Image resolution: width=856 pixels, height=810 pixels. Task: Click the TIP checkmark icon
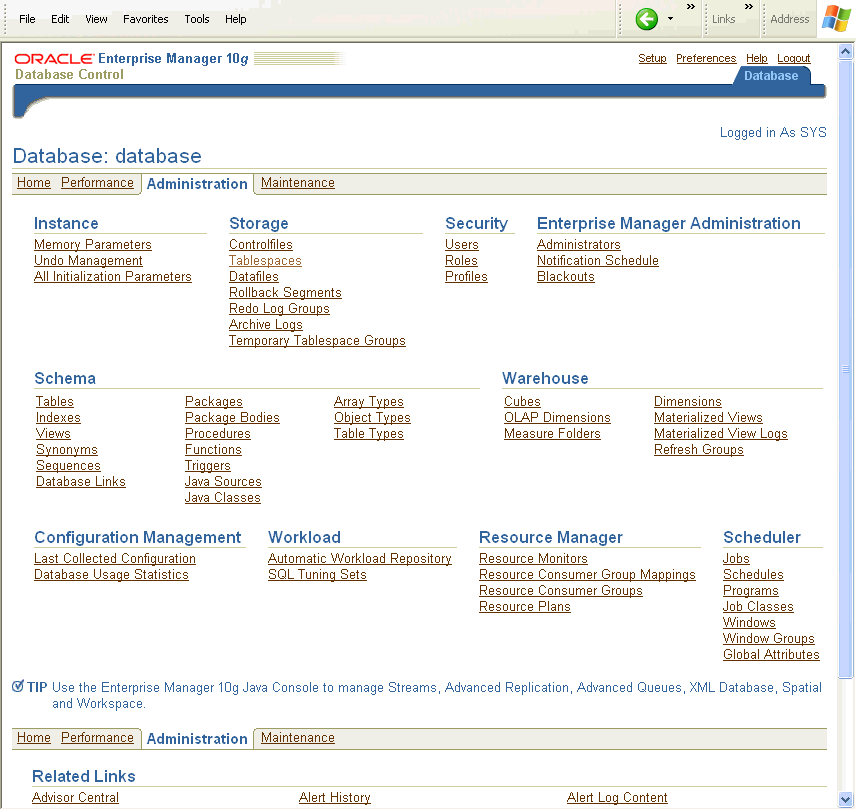coord(18,687)
